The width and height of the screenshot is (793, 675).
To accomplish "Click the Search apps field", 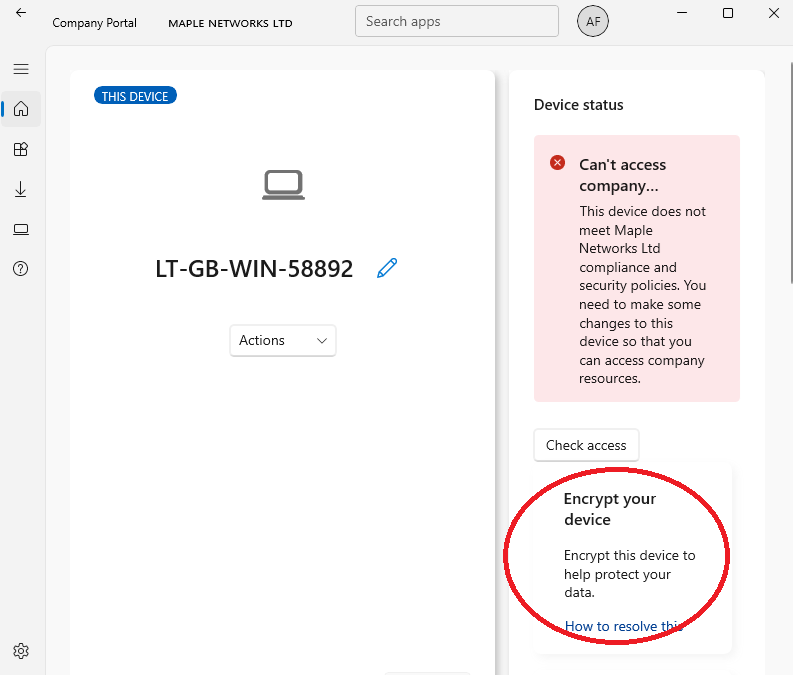I will (x=456, y=21).
